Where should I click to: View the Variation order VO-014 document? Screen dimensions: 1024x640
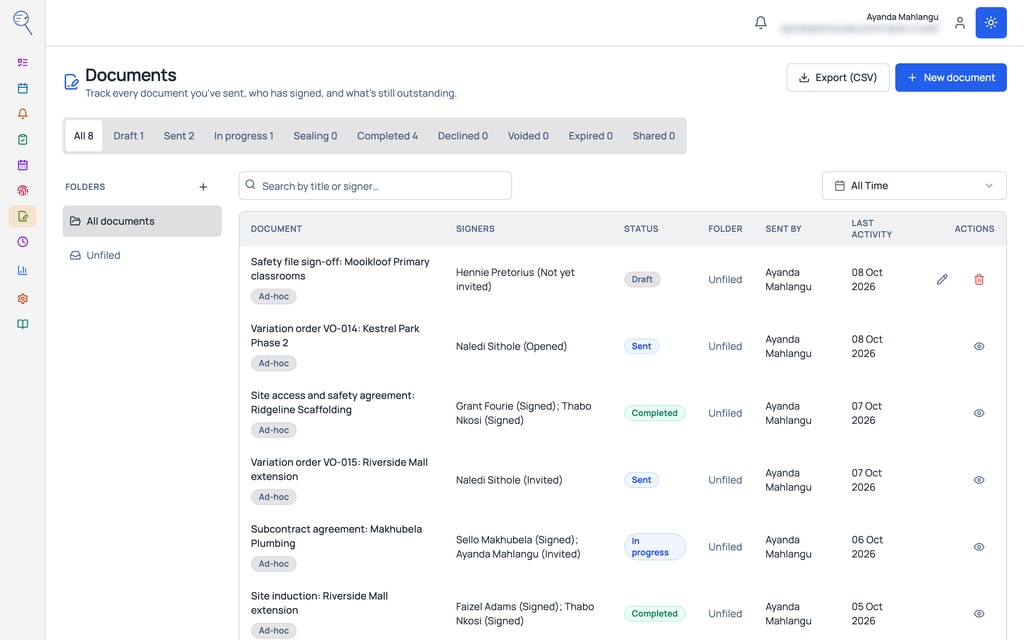click(979, 346)
